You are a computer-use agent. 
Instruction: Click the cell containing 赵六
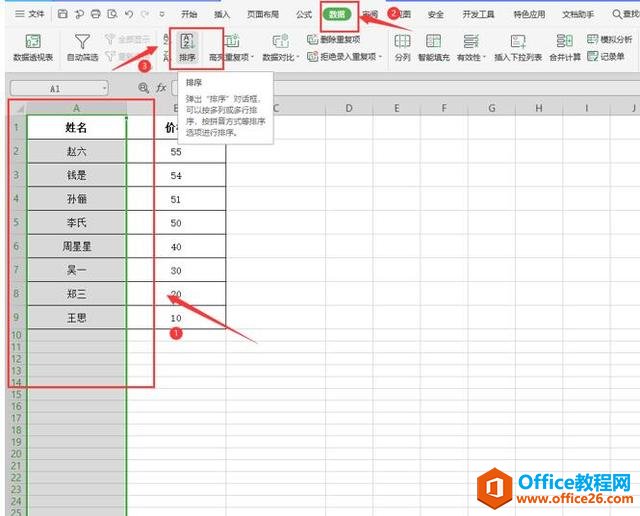point(77,151)
